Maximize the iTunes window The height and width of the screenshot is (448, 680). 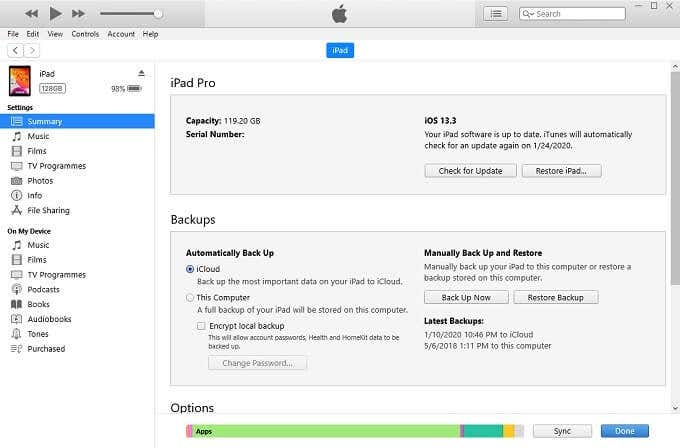tap(654, 6)
